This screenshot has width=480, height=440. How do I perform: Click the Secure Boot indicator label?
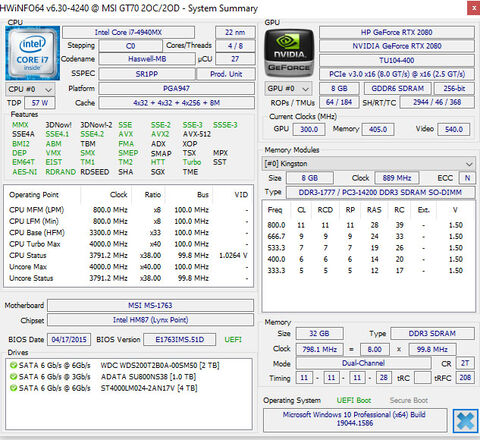click(409, 400)
